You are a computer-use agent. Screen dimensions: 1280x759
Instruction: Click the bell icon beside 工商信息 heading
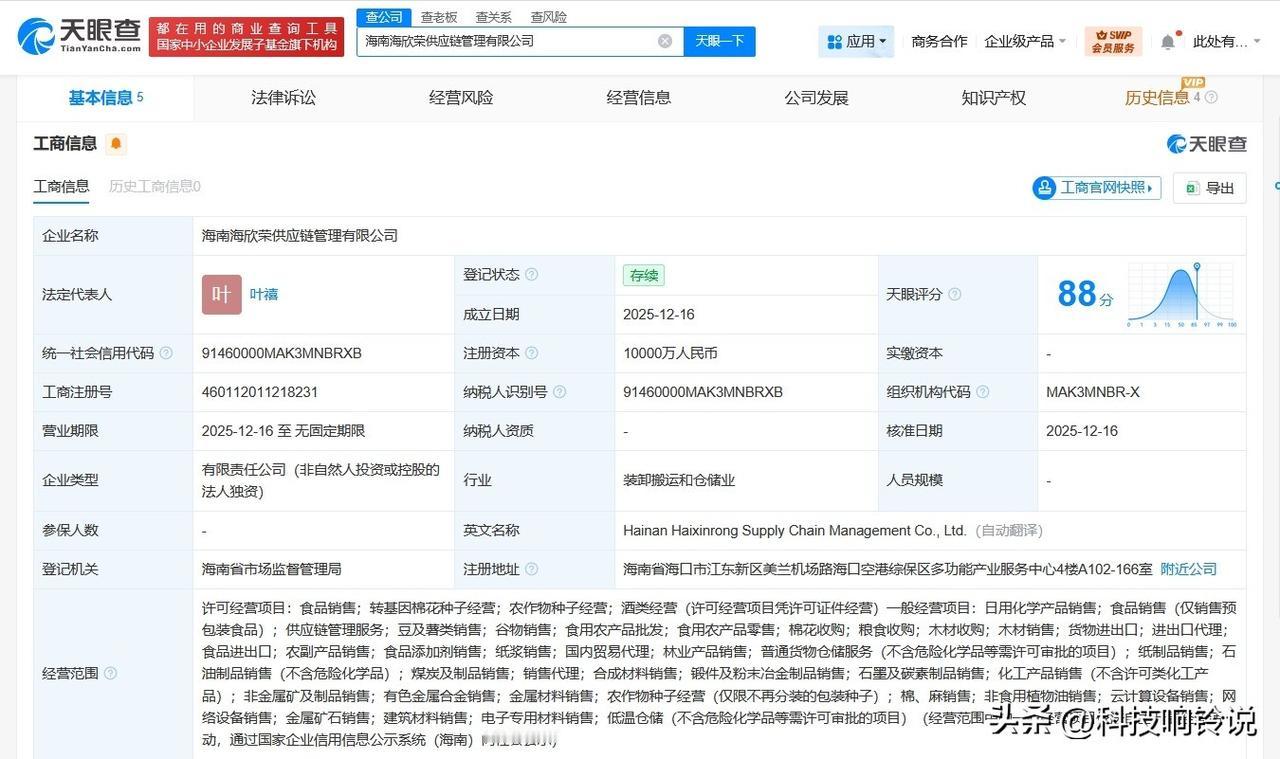click(x=114, y=143)
